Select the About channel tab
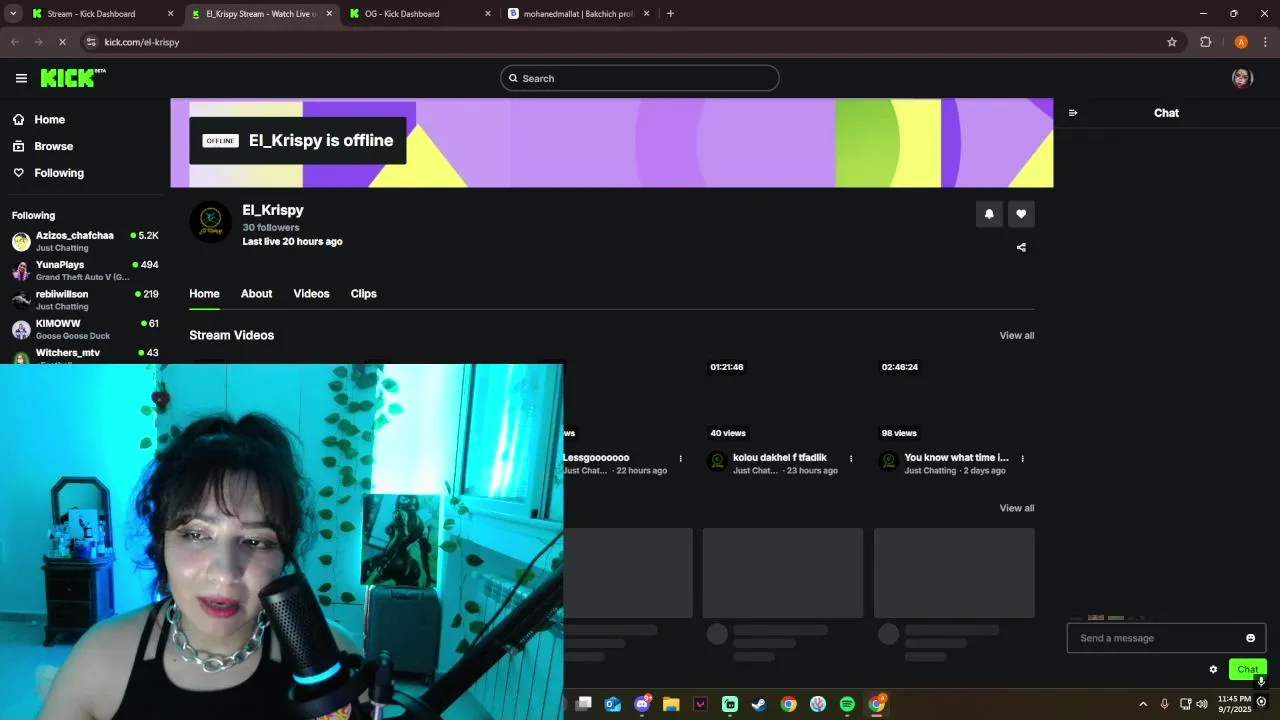 (256, 293)
